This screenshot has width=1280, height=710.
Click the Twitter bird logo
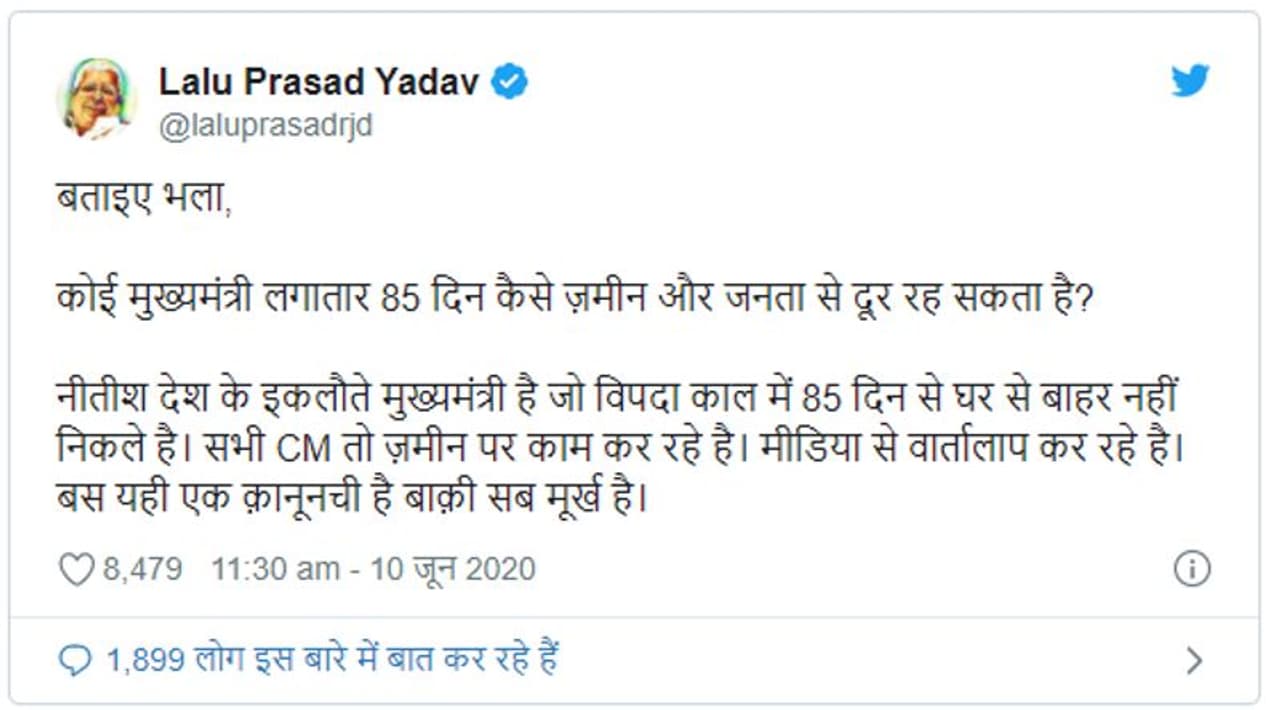coord(1190,81)
